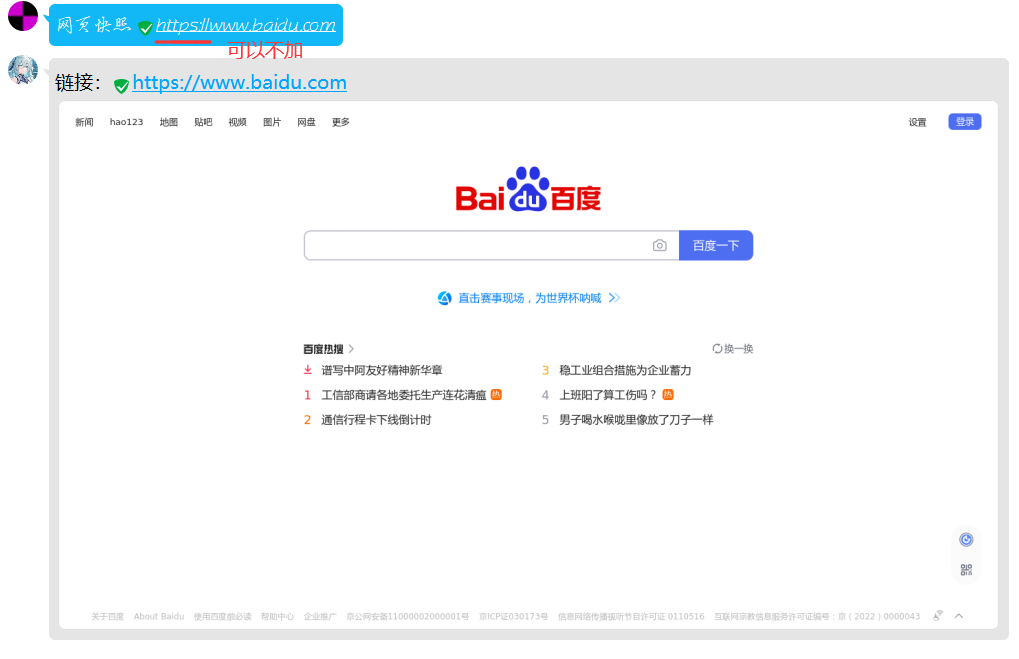Open the 设置 menu at top right
This screenshot has height=659, width=1019.
pos(918,122)
